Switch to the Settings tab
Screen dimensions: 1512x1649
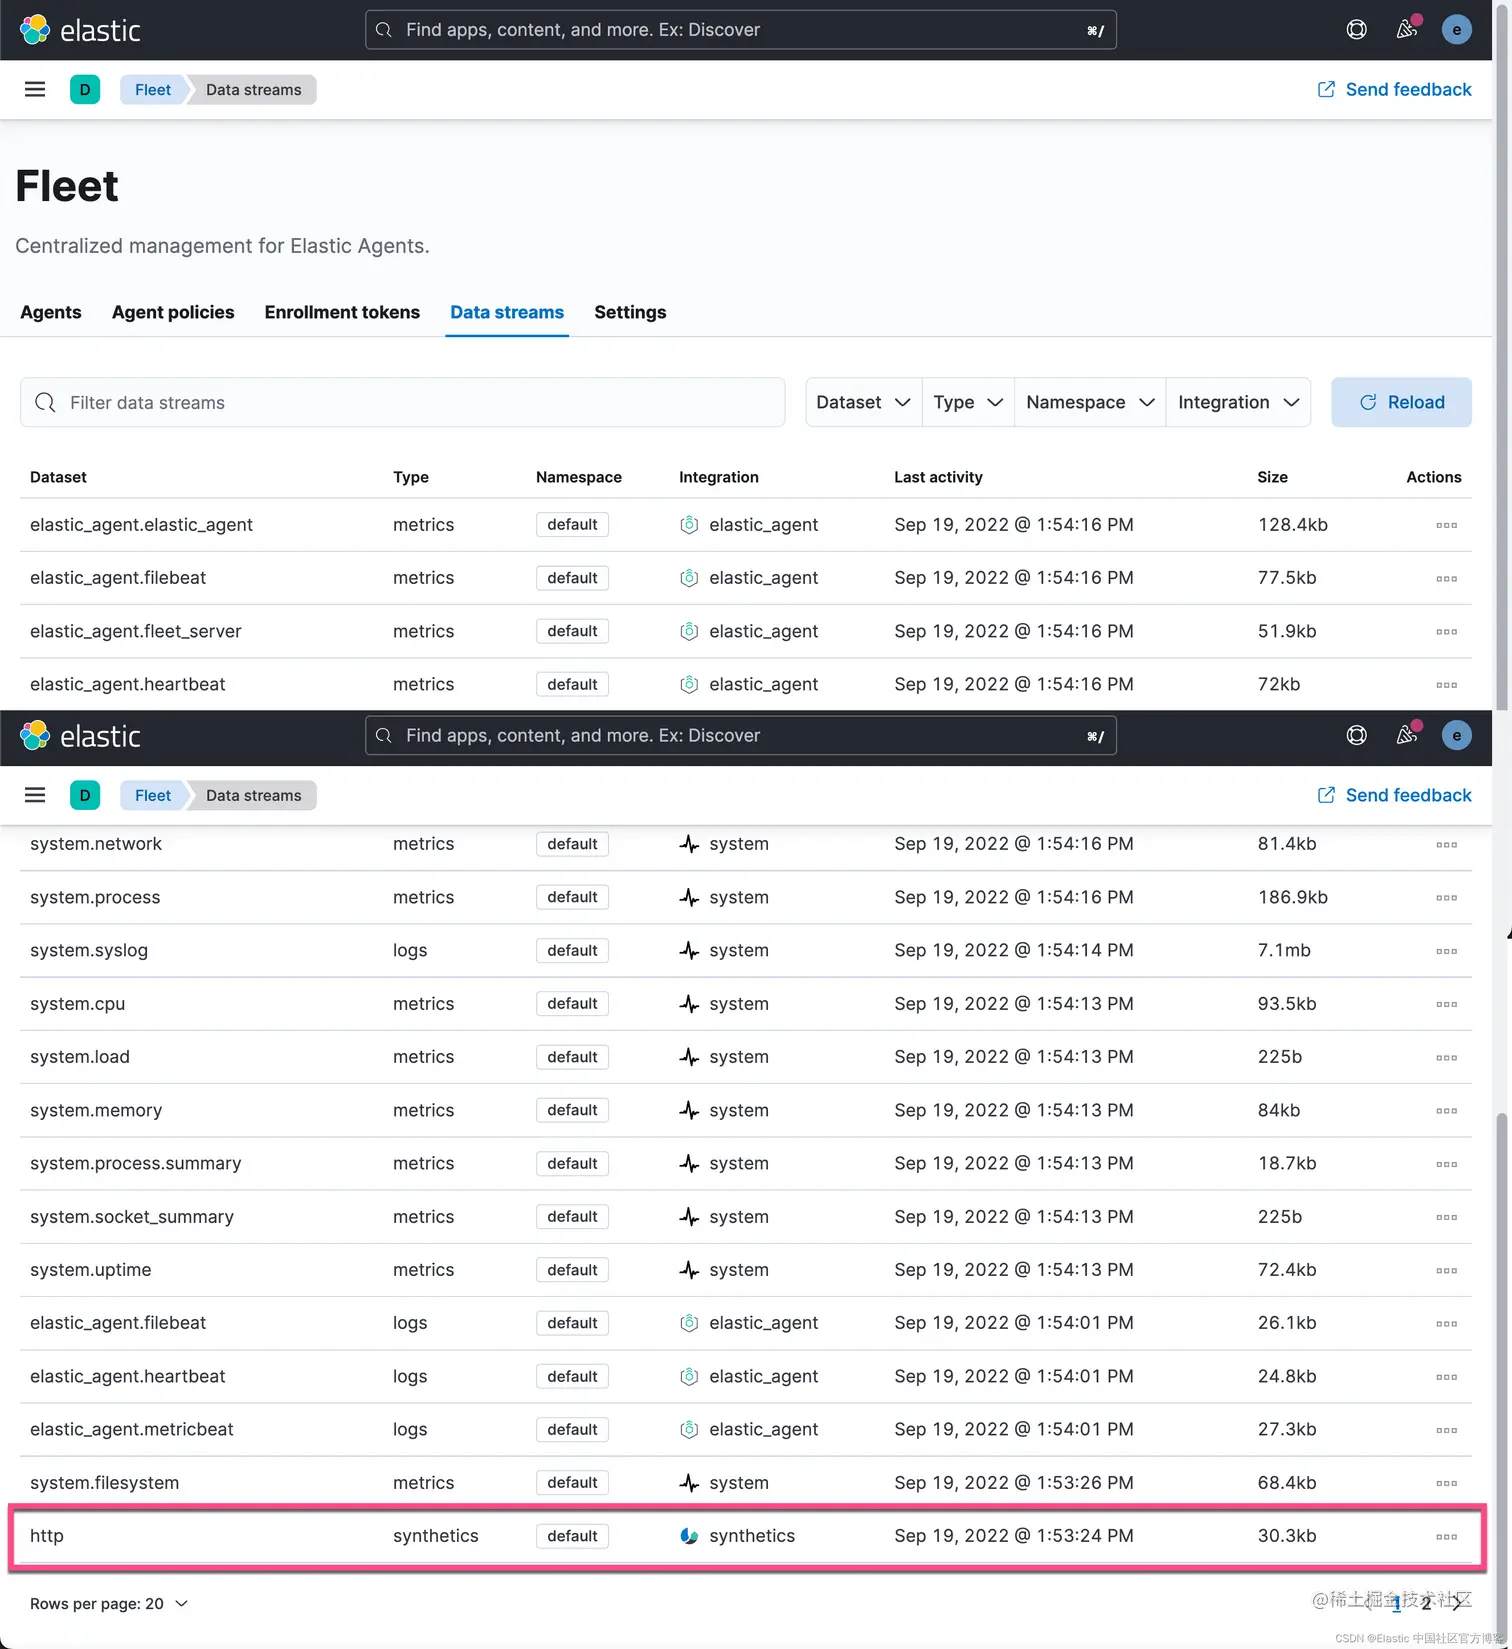[630, 312]
